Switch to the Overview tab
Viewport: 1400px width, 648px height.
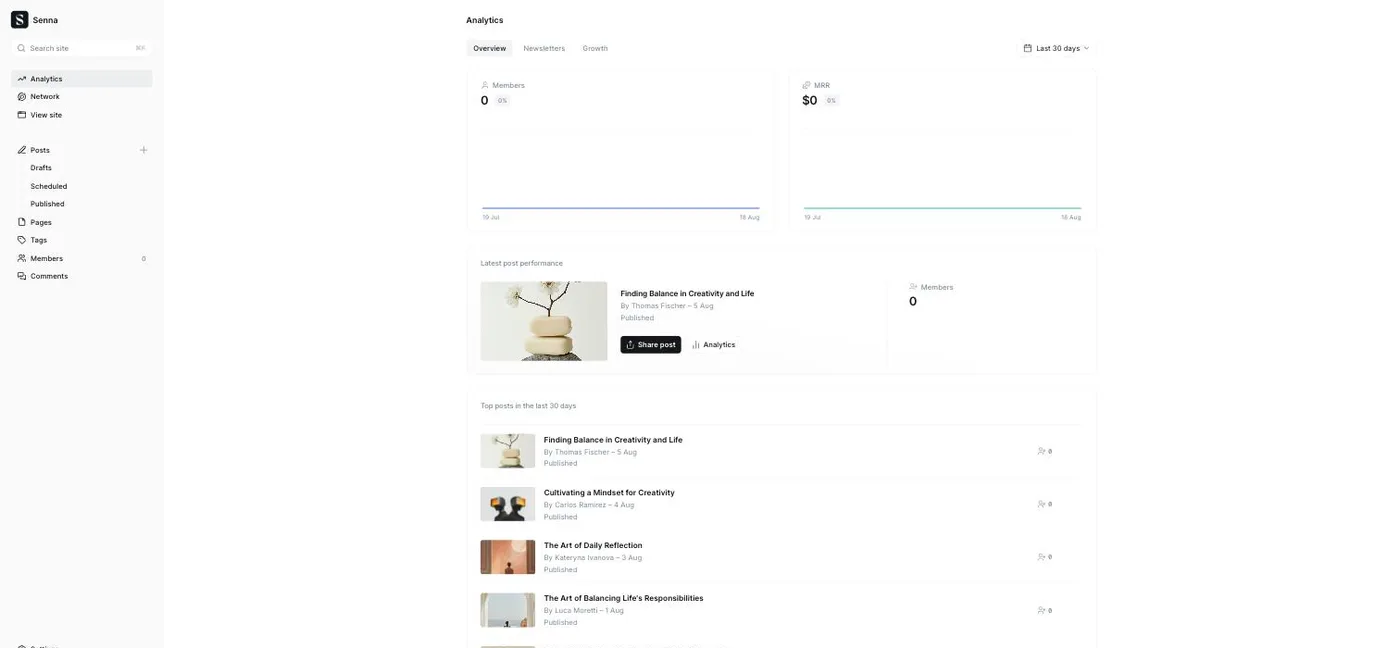[489, 48]
